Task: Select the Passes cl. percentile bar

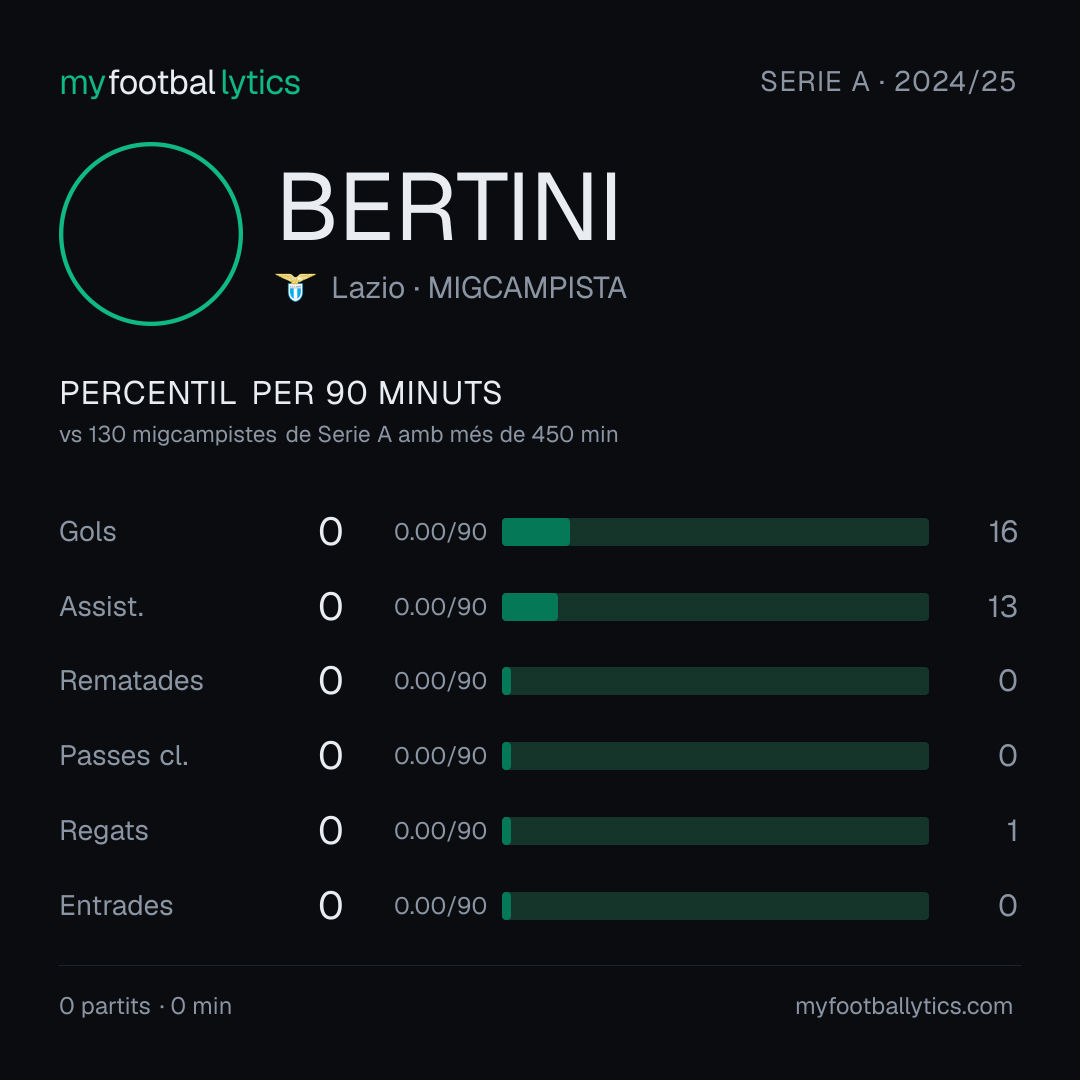Action: pos(715,756)
